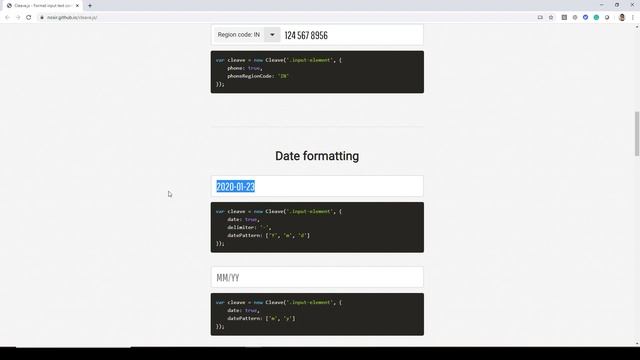
Task: Click the Date formatting heading
Action: click(317, 156)
